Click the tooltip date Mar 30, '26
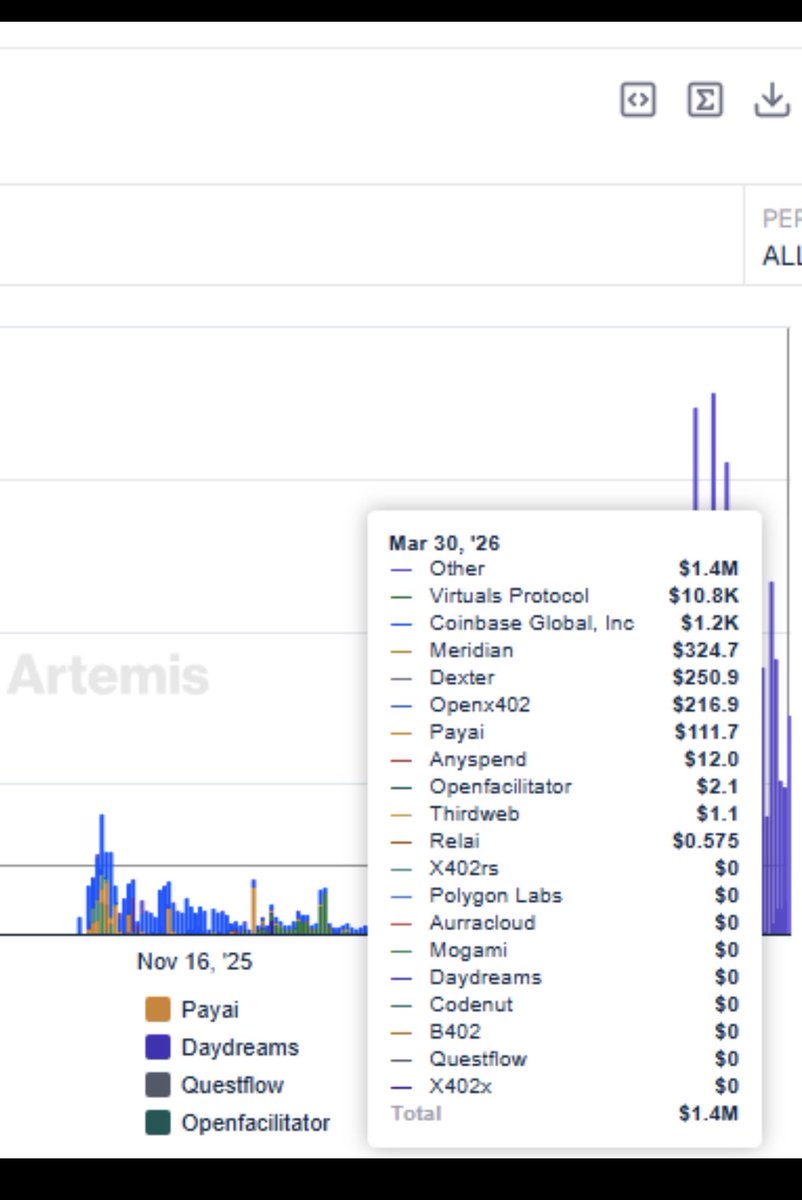This screenshot has height=1200, width=802. (x=445, y=544)
